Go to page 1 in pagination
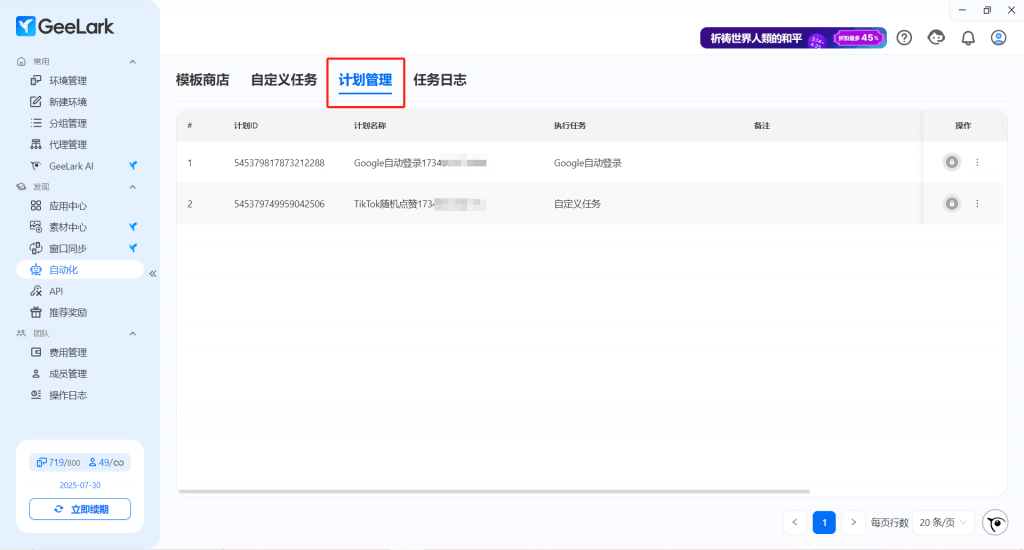The height and width of the screenshot is (550, 1024). (824, 522)
